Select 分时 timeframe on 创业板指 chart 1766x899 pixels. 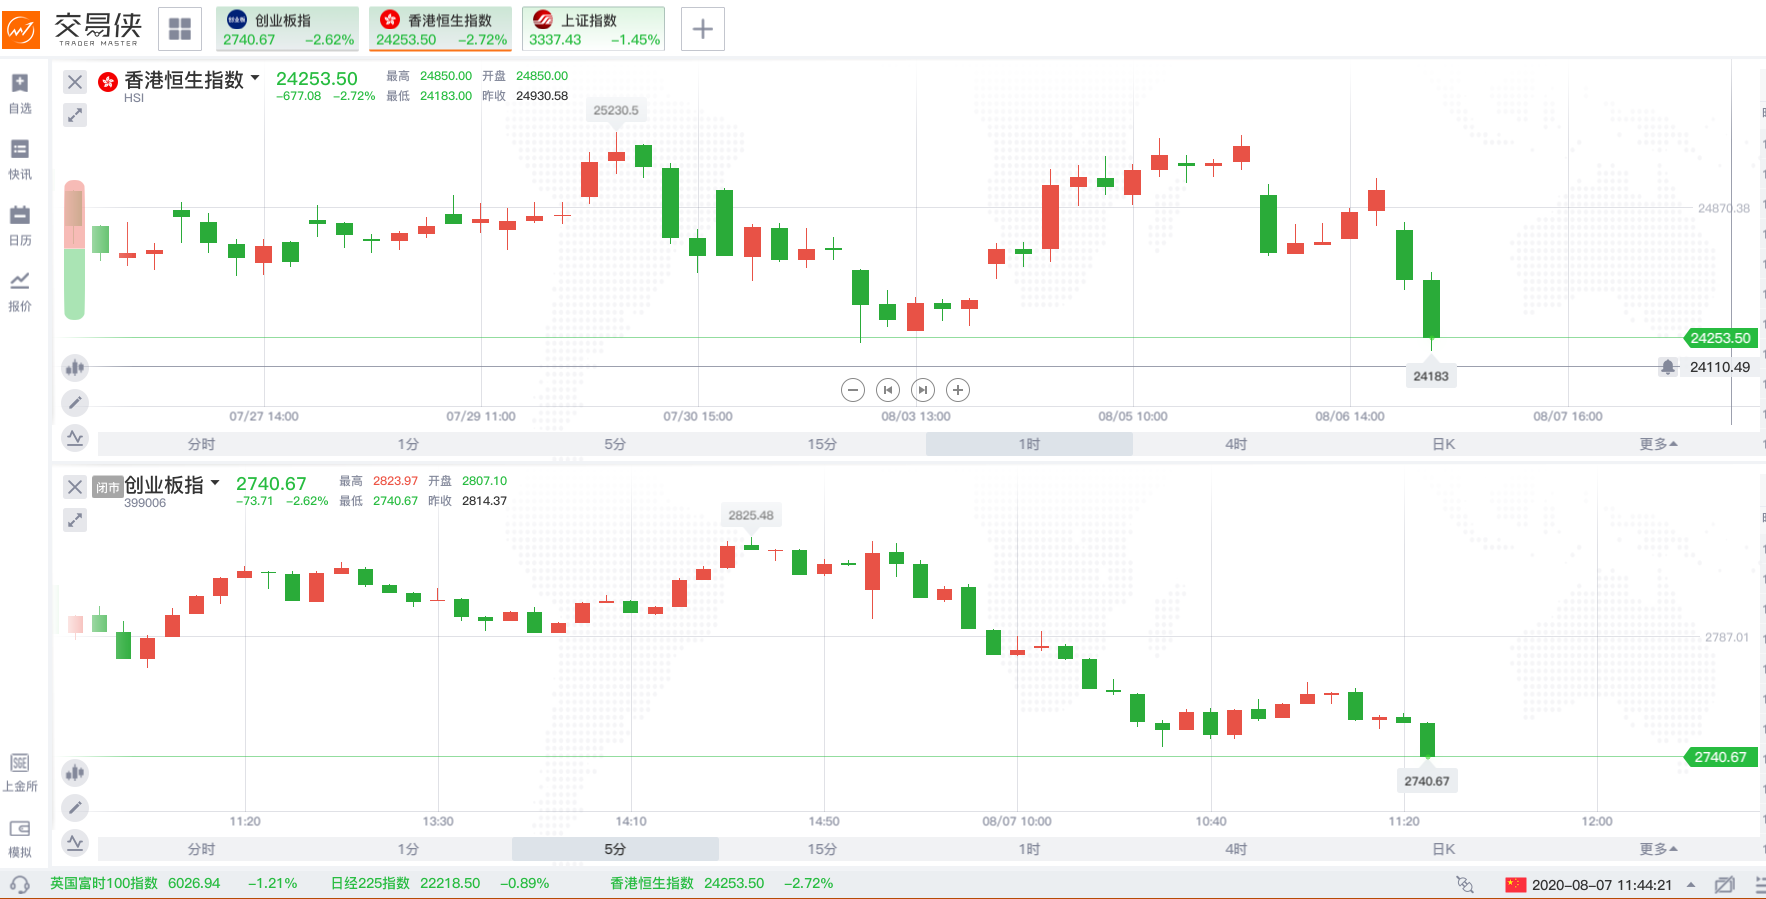click(x=201, y=849)
